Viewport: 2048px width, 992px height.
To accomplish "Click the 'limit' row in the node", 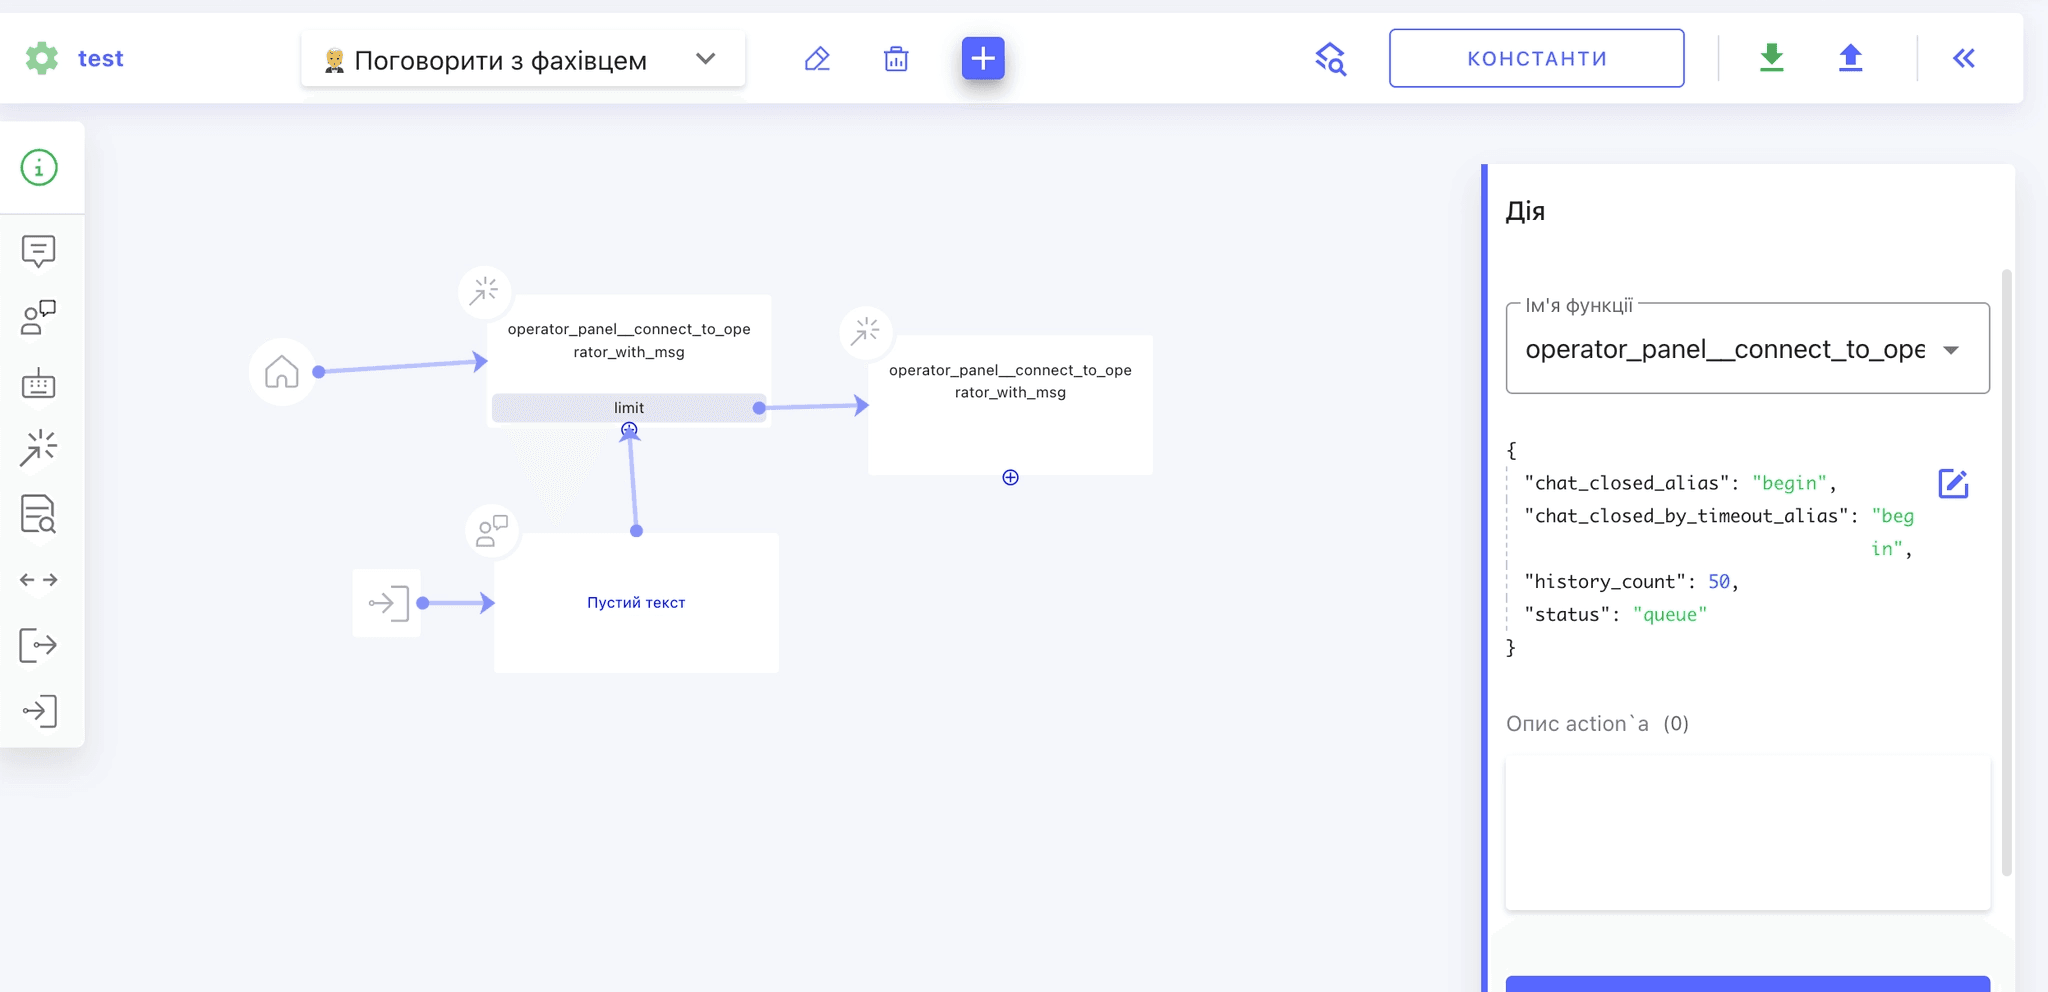I will click(629, 408).
